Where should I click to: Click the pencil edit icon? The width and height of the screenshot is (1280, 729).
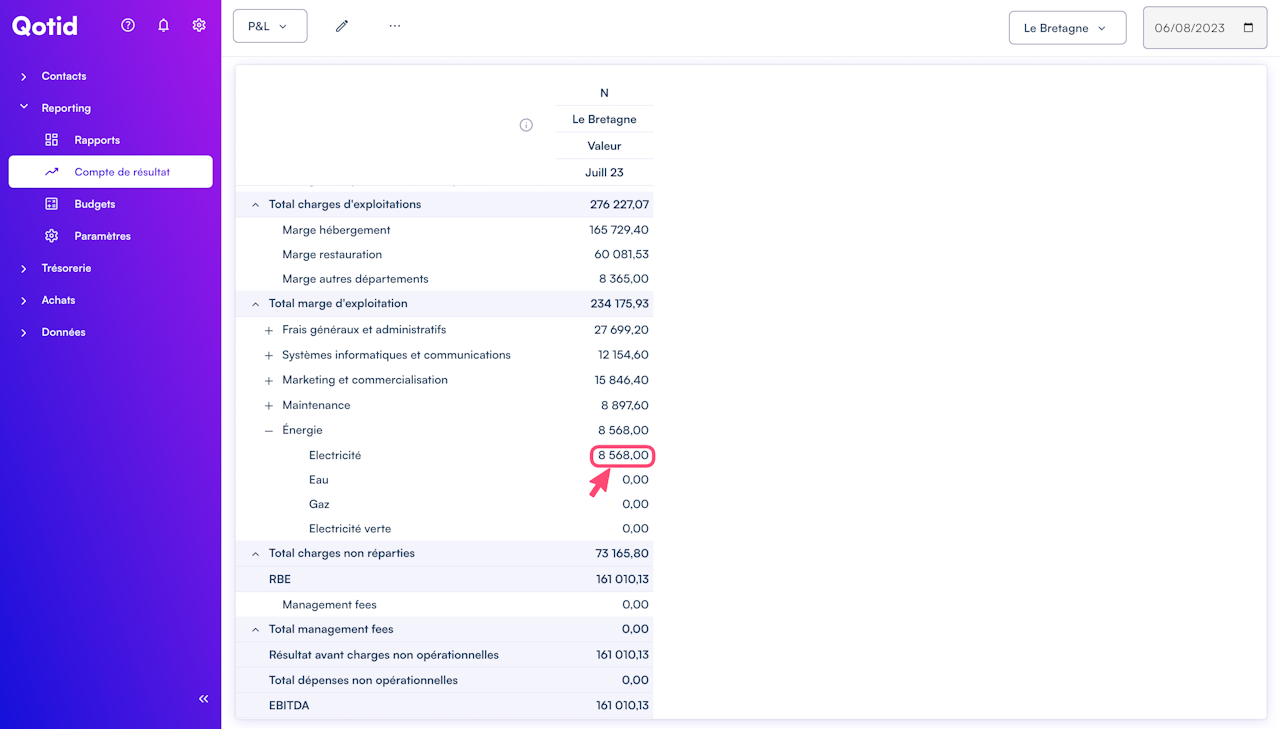click(x=342, y=26)
